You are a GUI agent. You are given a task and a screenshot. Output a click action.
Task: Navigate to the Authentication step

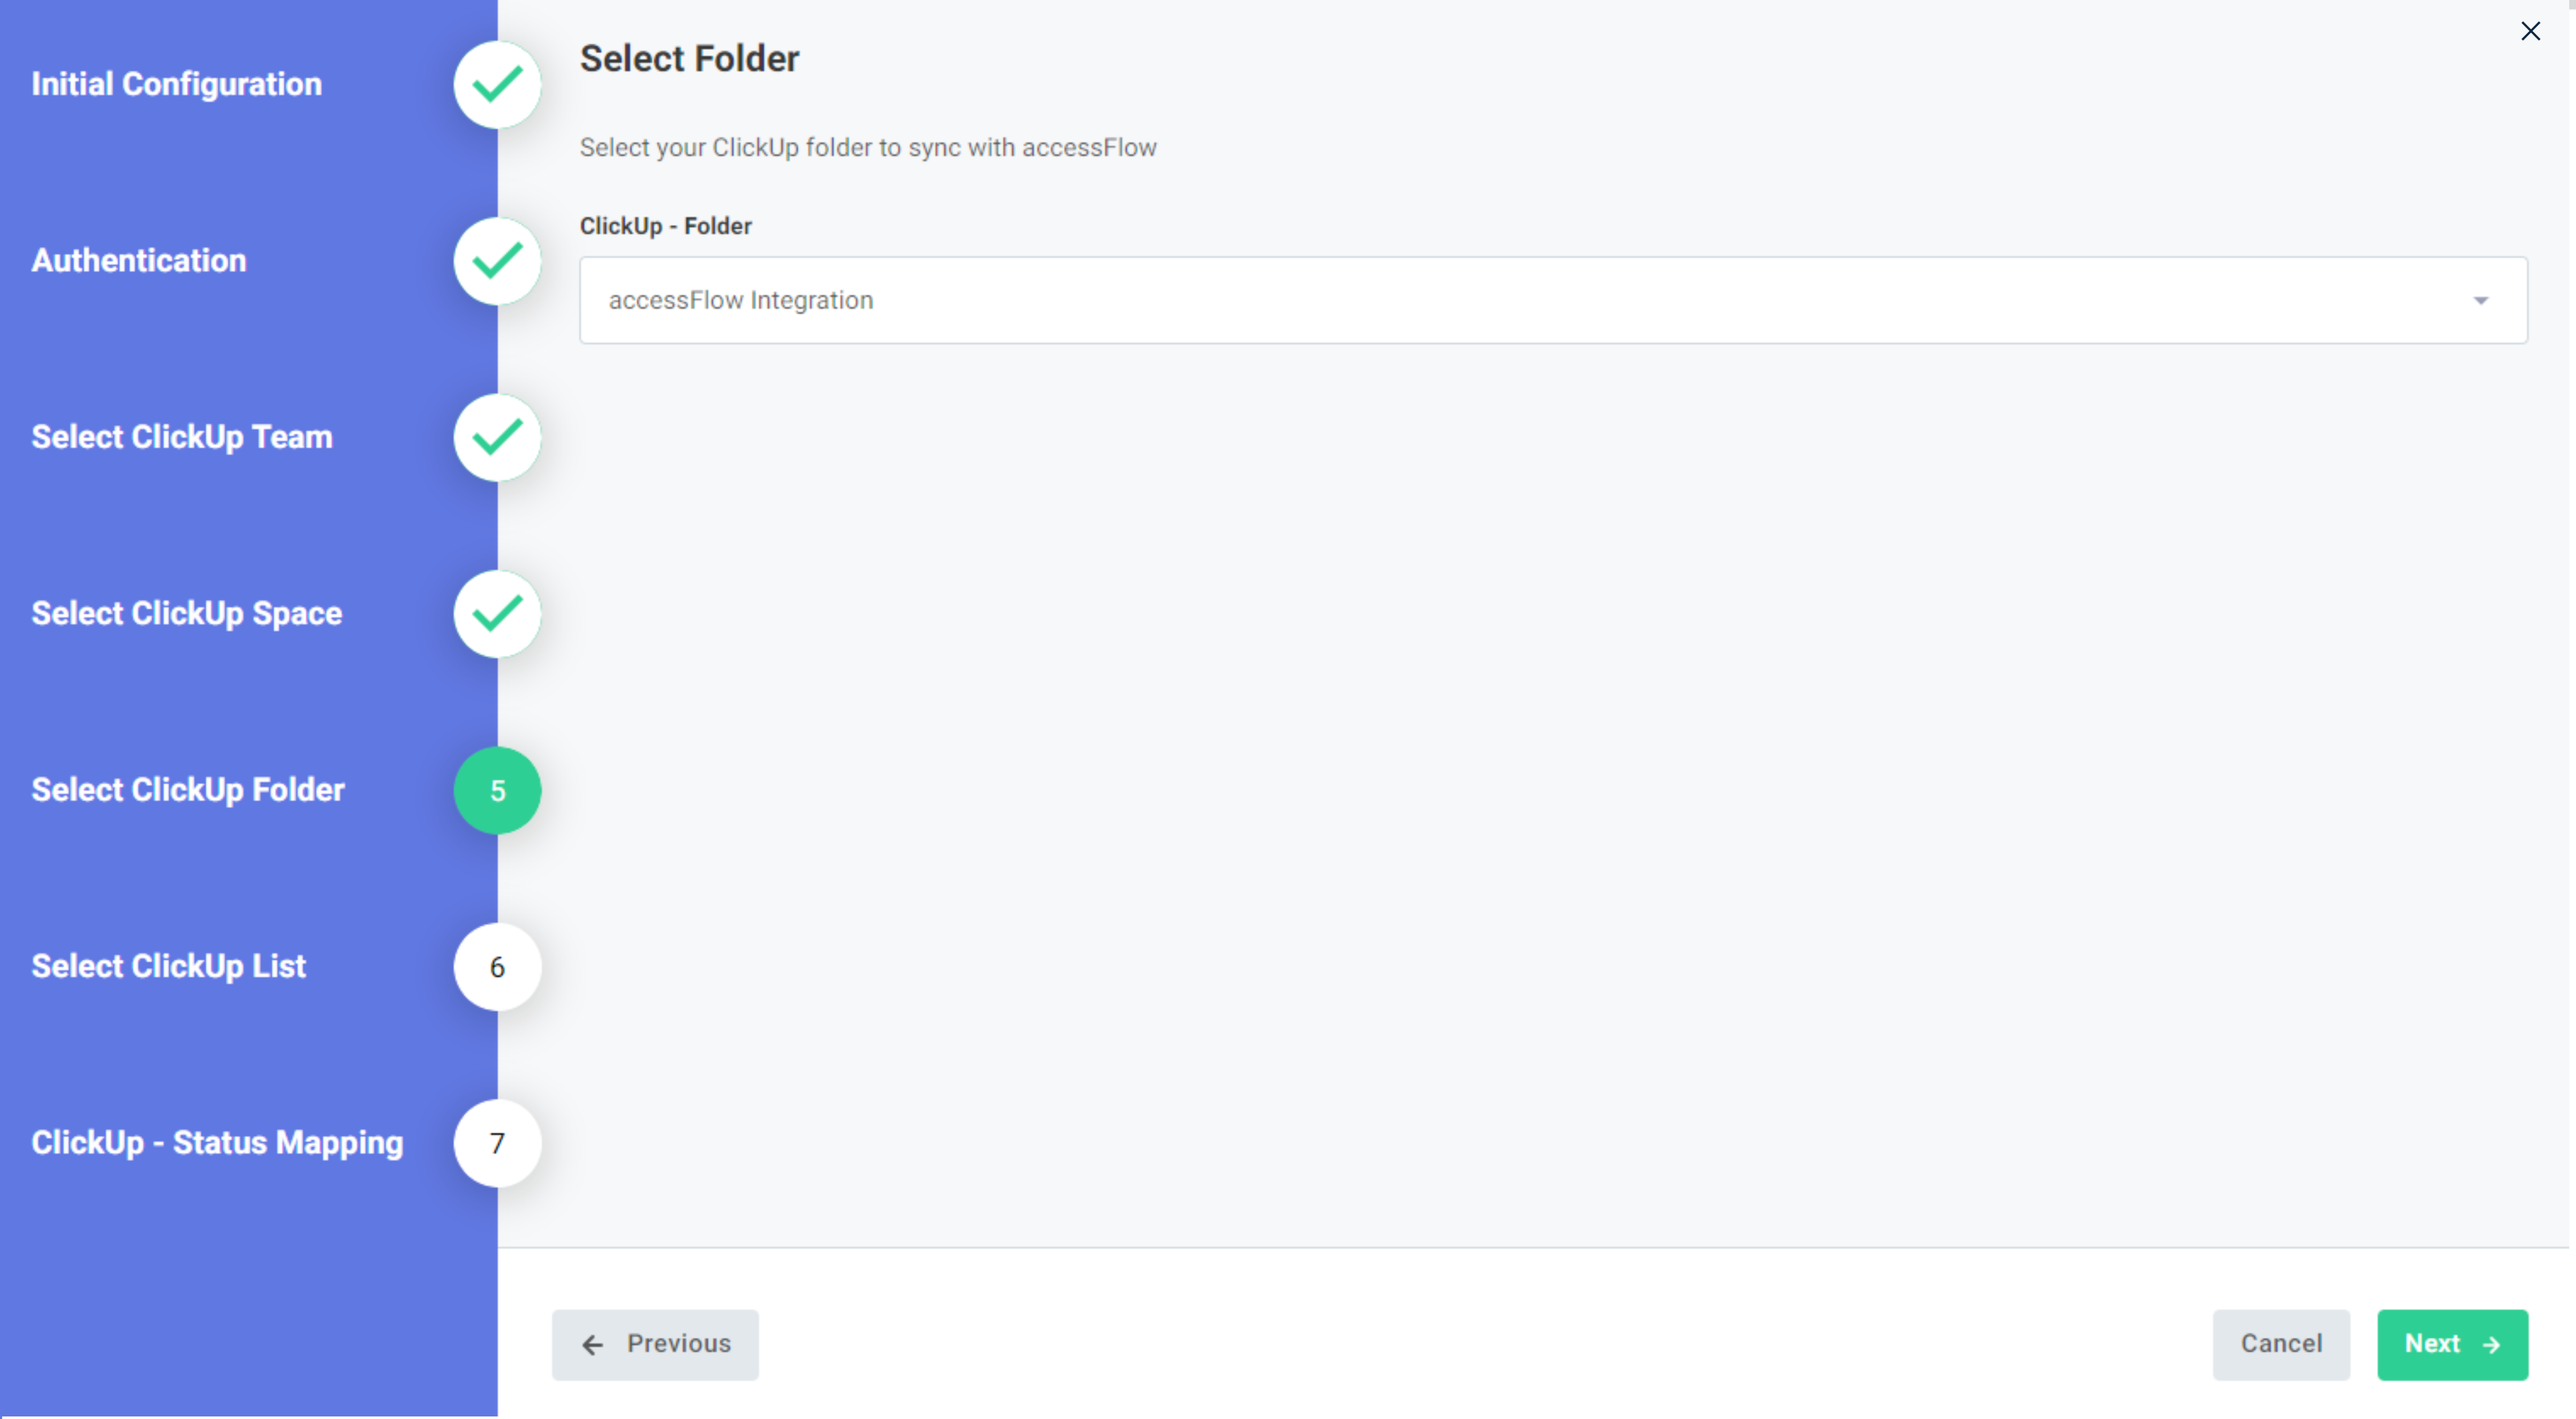[139, 260]
